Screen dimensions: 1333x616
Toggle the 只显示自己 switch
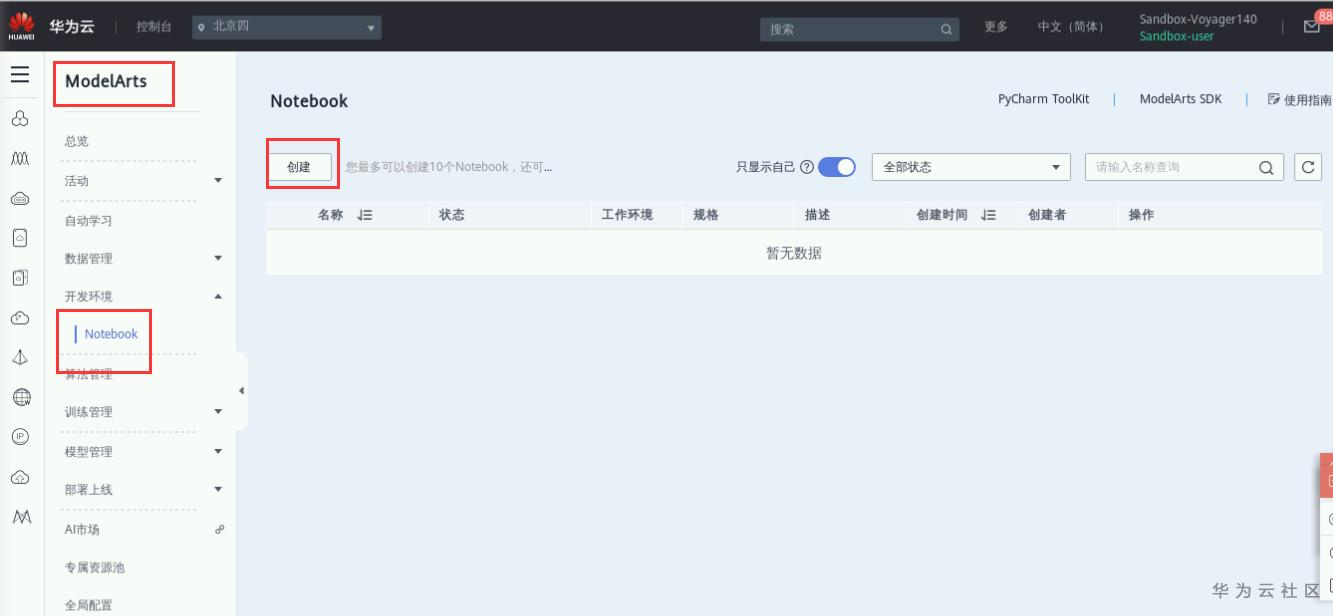[x=837, y=167]
